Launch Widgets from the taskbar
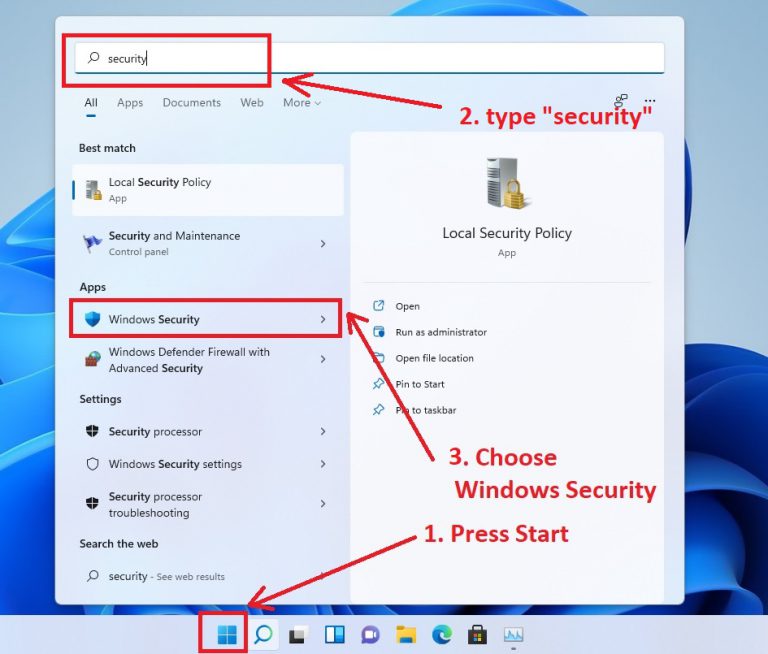The width and height of the screenshot is (768, 654). 335,635
